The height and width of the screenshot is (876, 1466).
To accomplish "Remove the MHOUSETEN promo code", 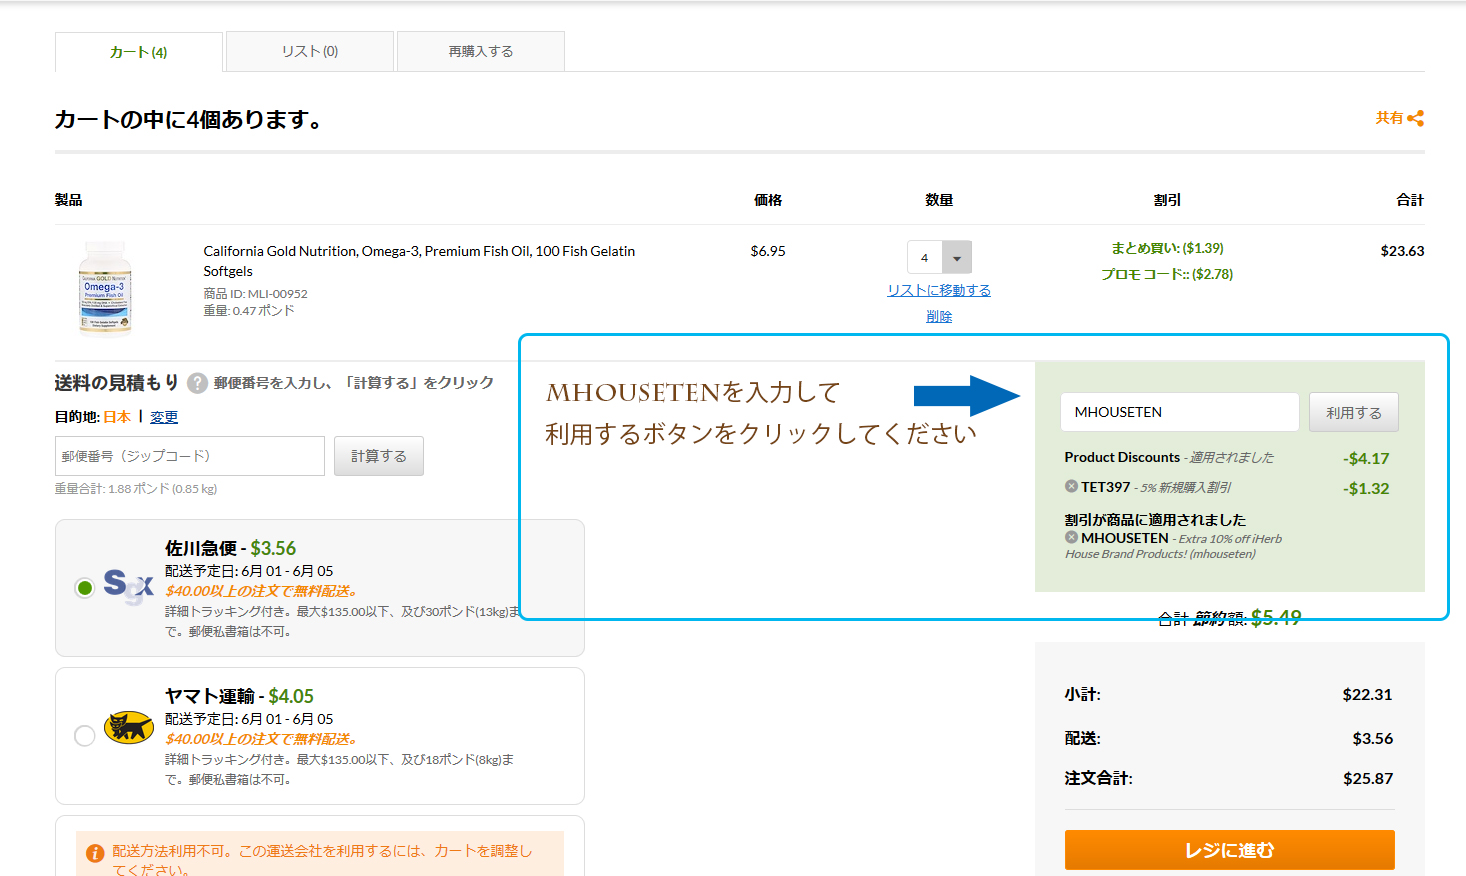I will 1071,538.
